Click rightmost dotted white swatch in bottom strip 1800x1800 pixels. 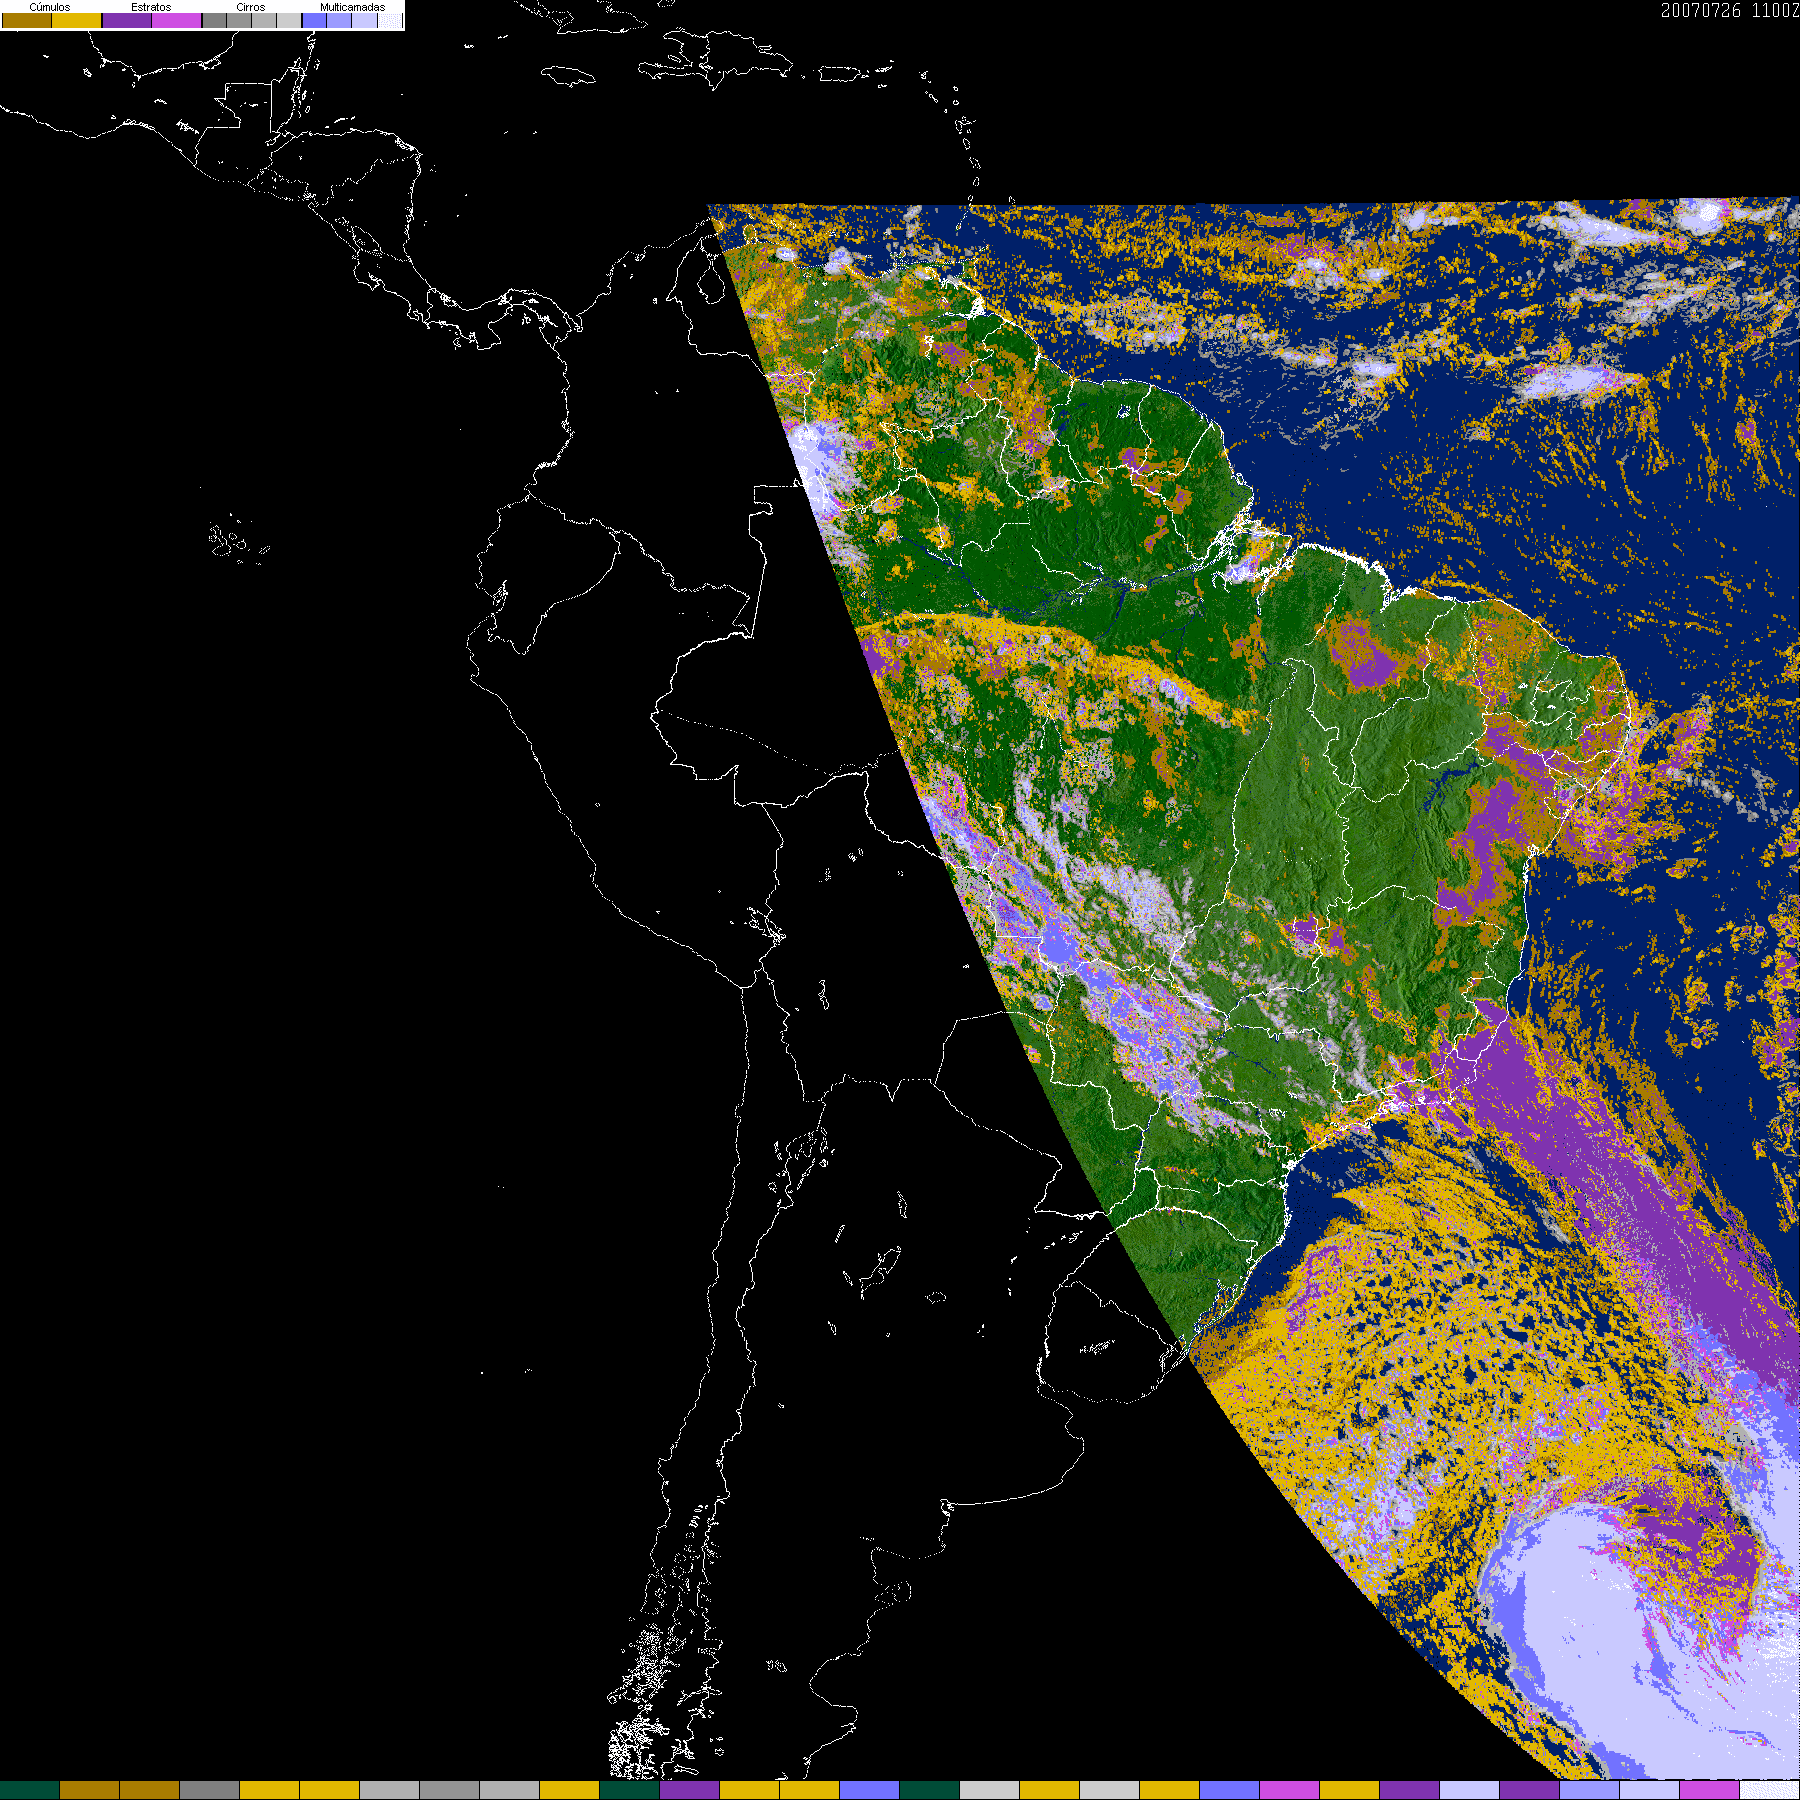(1769, 1790)
